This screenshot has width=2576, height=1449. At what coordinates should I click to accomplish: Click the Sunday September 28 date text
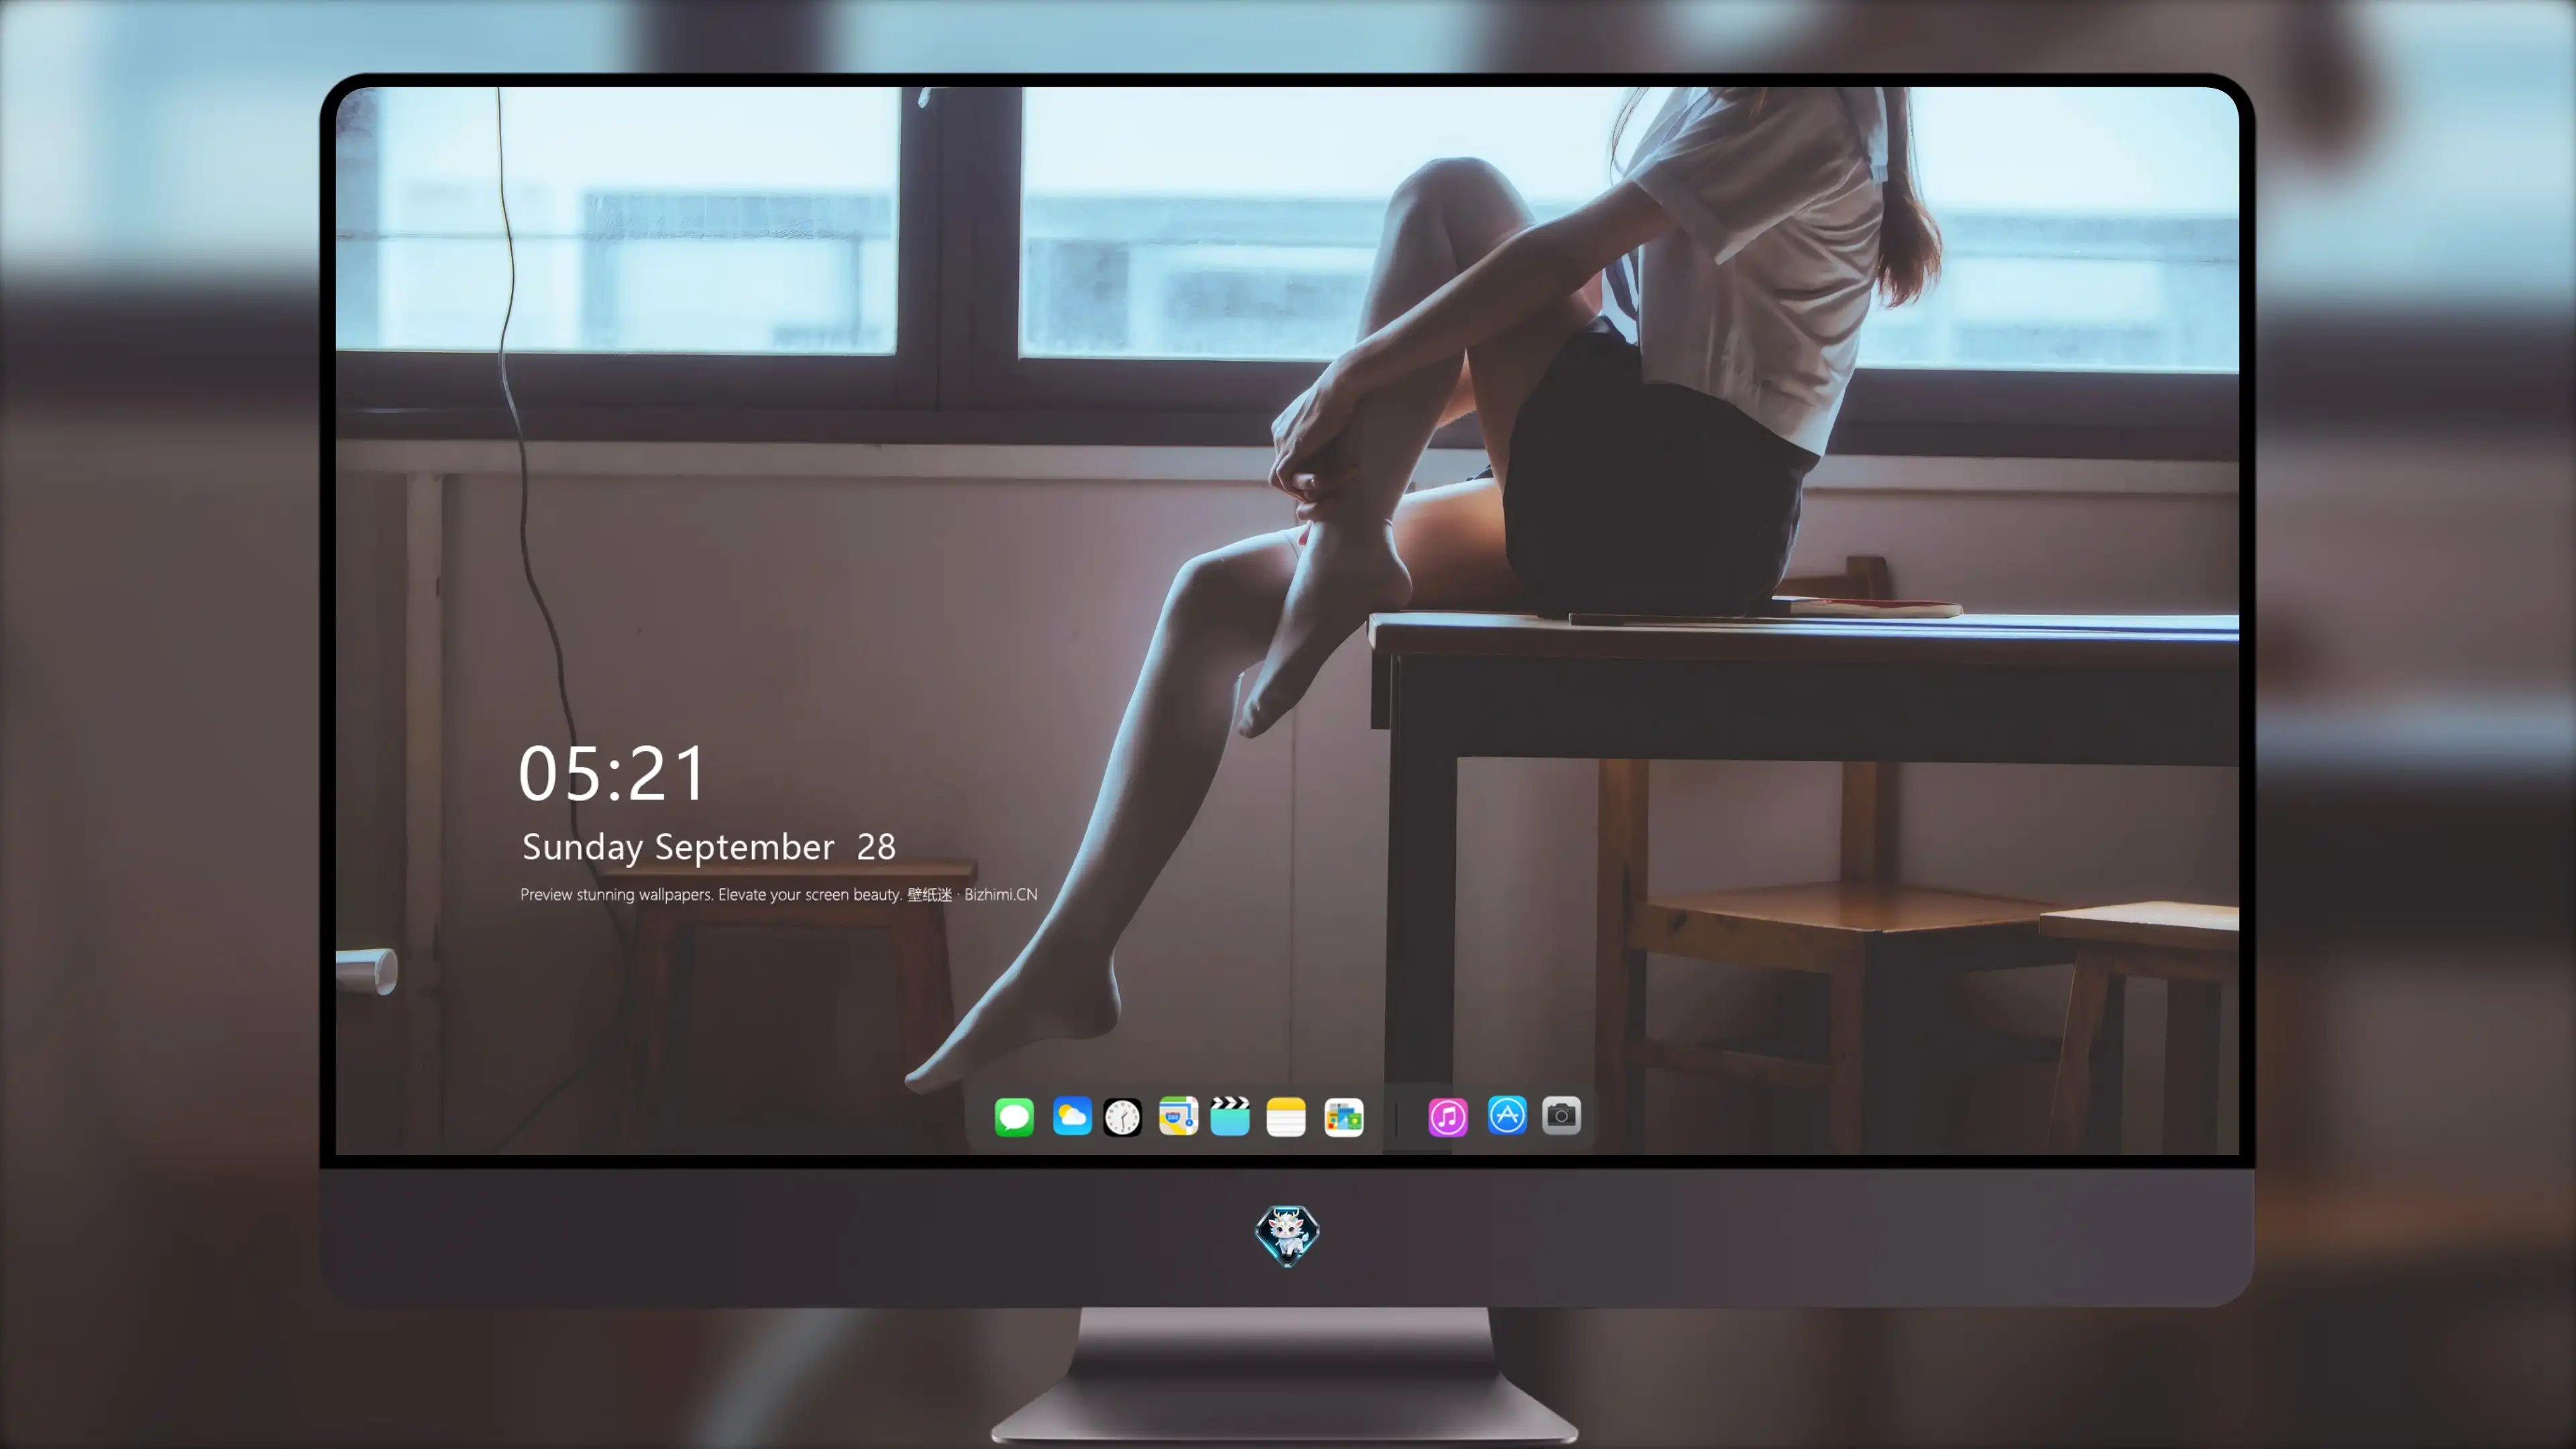[x=709, y=847]
